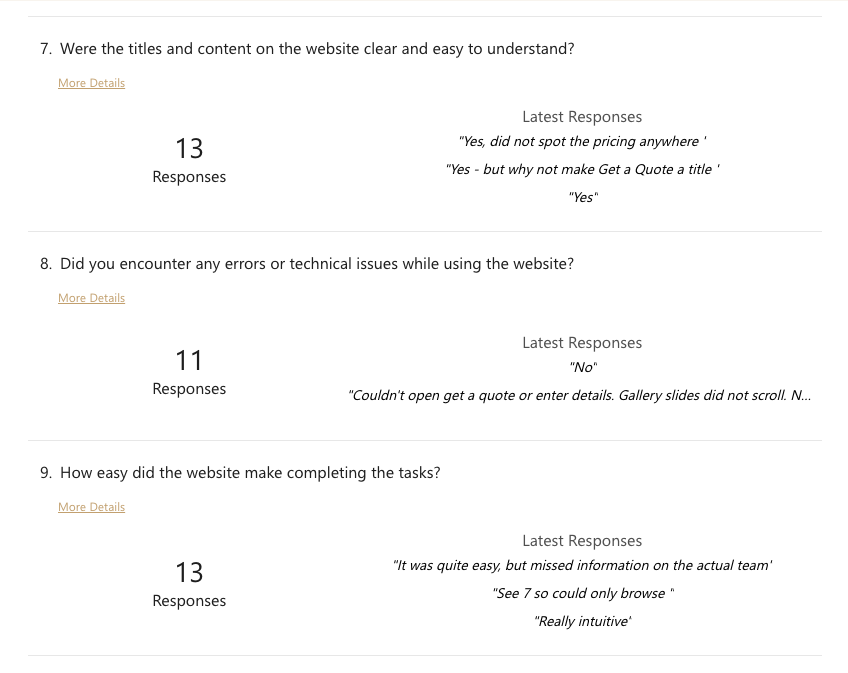
Task: Click the 13 Responses count for question 9
Action: click(x=189, y=584)
